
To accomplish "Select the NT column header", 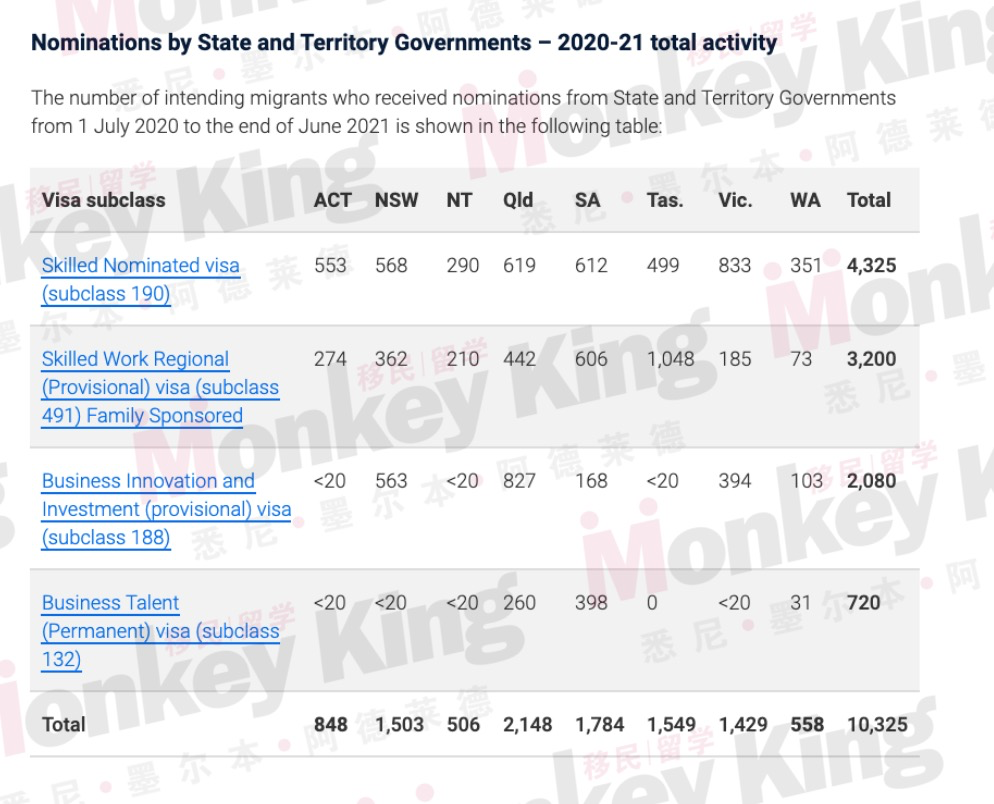I will (459, 200).
